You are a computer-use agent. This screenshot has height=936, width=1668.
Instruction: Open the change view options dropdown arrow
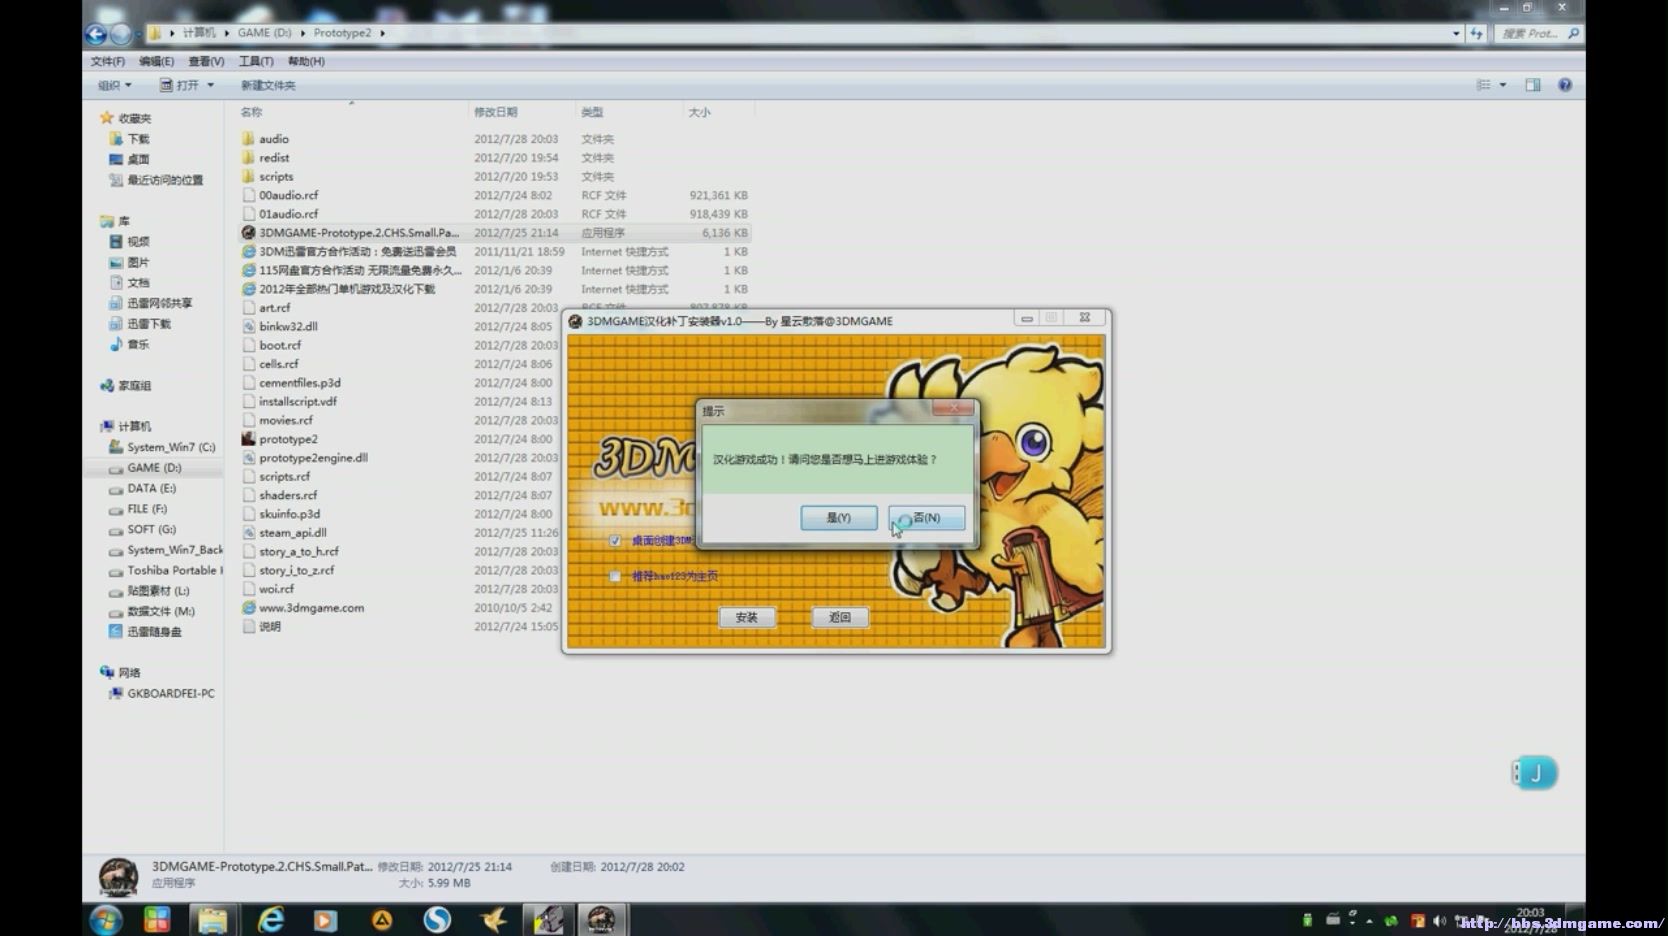click(x=1502, y=85)
